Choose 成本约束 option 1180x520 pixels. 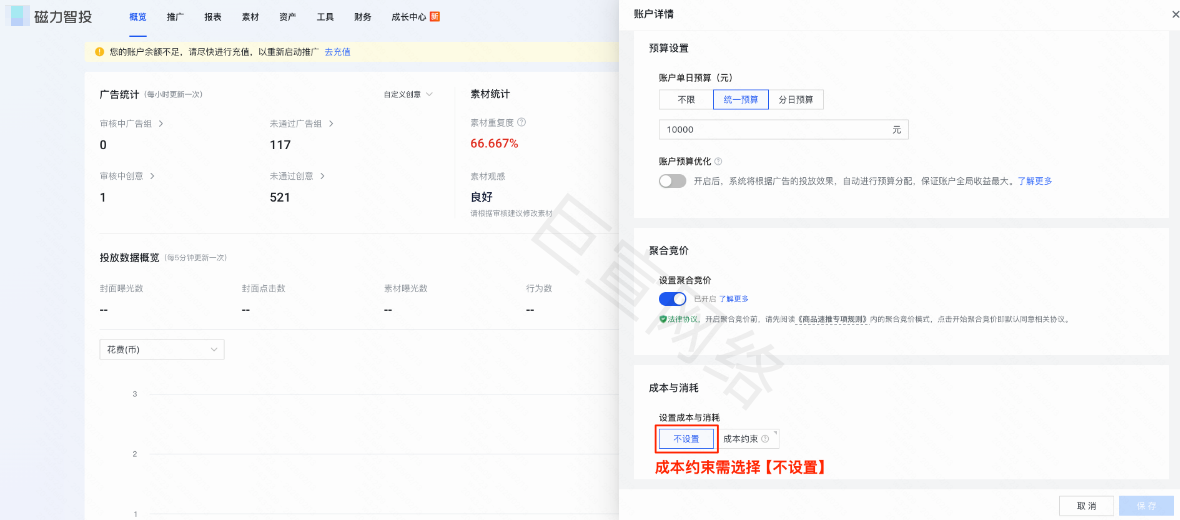coord(747,439)
